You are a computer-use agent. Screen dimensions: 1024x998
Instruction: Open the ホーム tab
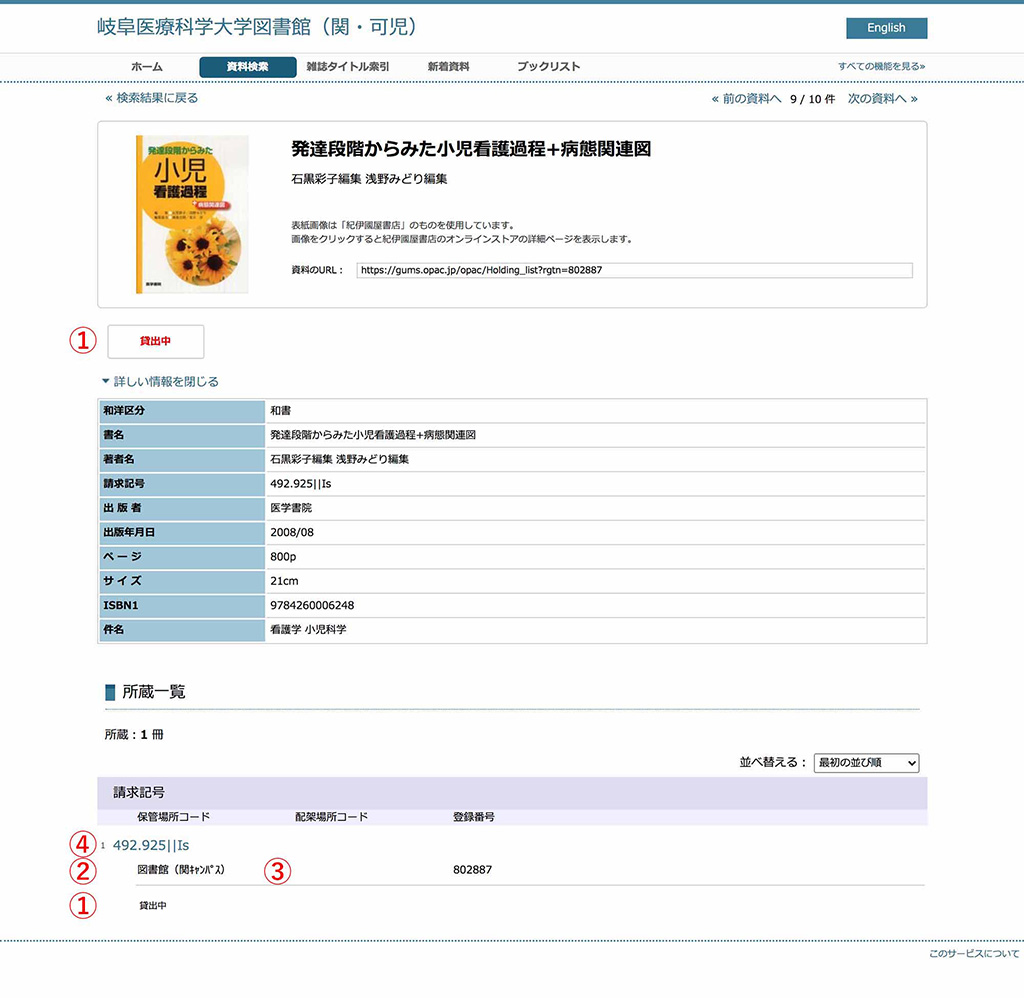pos(147,67)
